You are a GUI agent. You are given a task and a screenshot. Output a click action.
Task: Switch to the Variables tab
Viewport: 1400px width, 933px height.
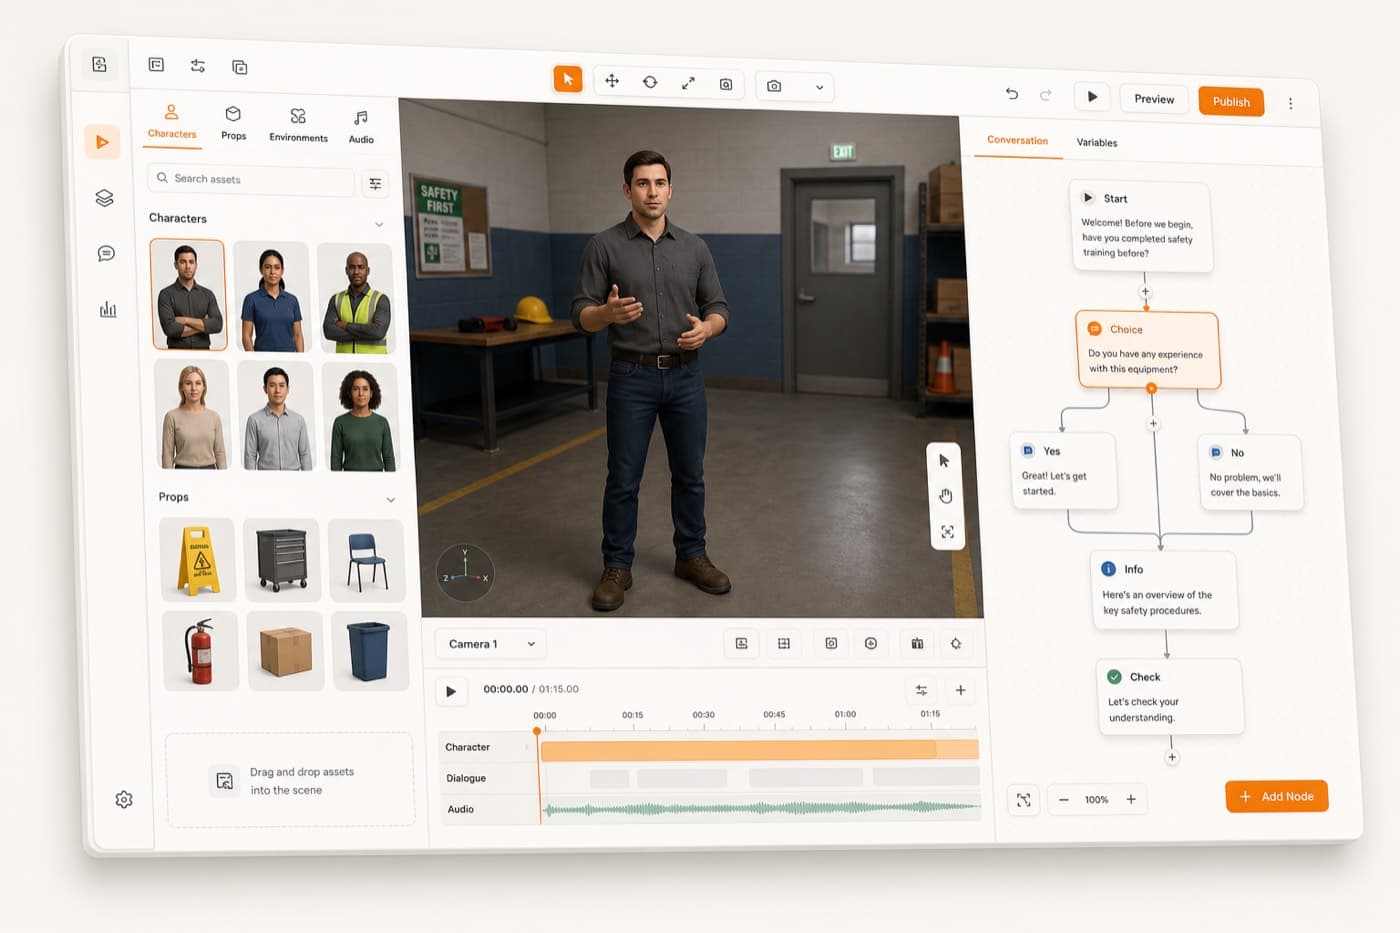tap(1097, 142)
